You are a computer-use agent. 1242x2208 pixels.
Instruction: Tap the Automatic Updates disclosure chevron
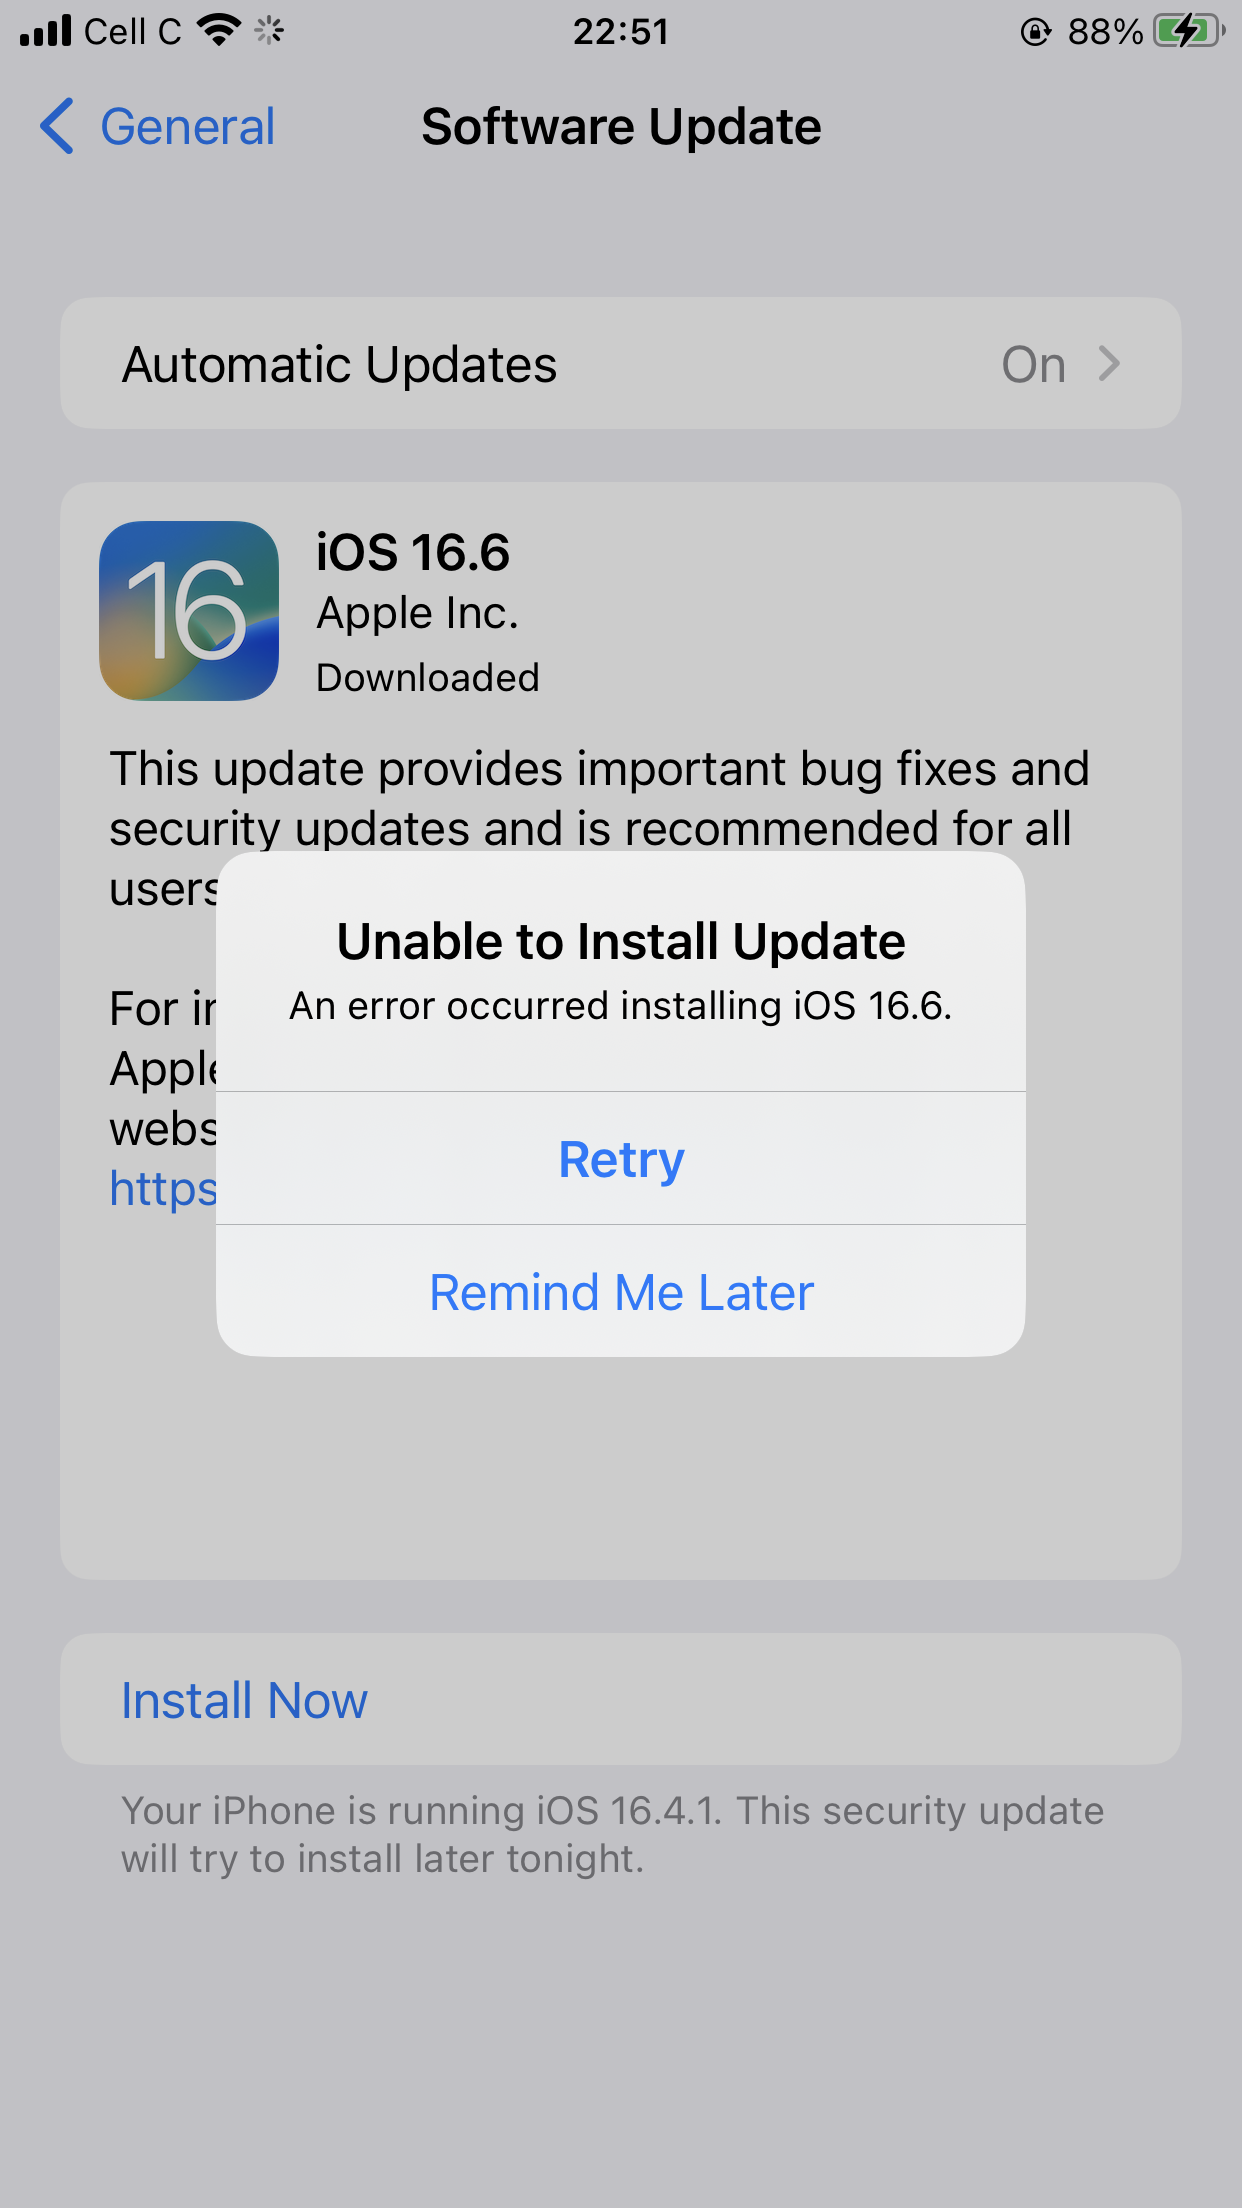(x=1108, y=363)
